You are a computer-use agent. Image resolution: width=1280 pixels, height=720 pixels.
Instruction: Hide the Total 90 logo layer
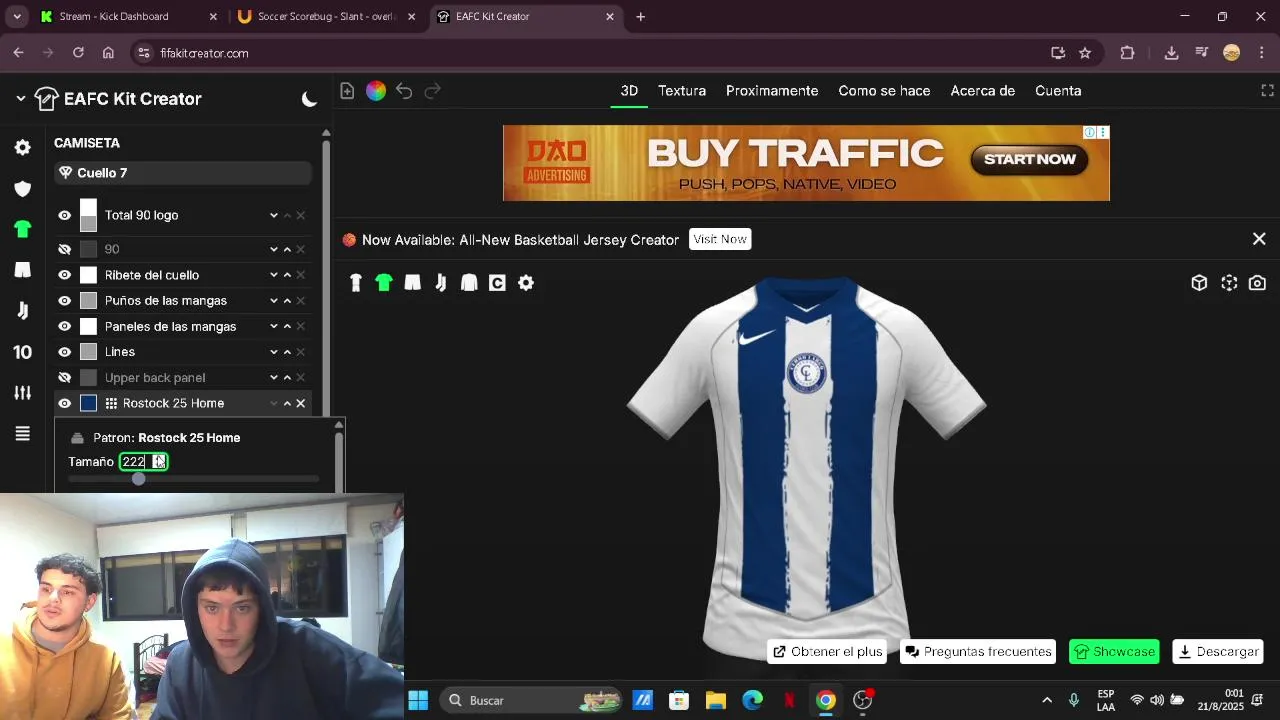(x=65, y=215)
